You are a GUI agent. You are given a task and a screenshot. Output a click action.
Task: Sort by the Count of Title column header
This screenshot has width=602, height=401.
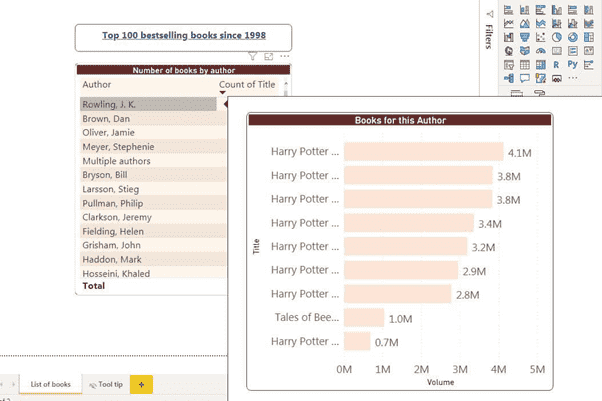(x=247, y=85)
